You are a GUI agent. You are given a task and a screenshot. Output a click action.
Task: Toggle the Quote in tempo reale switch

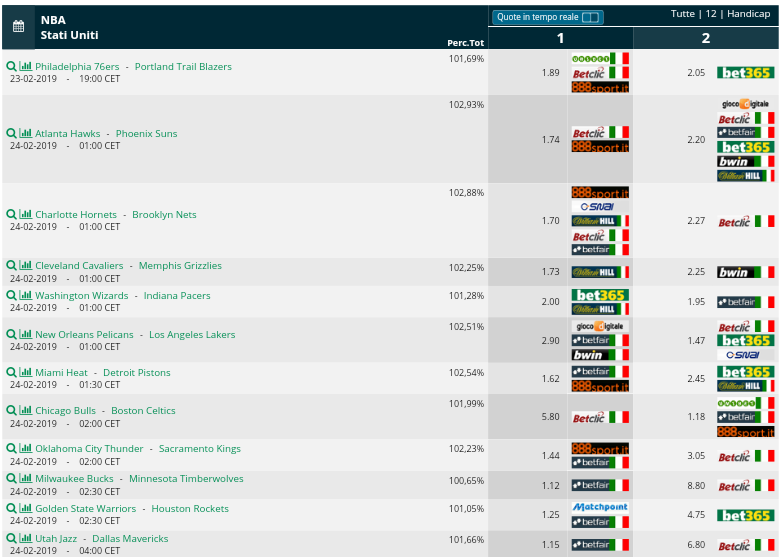click(590, 17)
